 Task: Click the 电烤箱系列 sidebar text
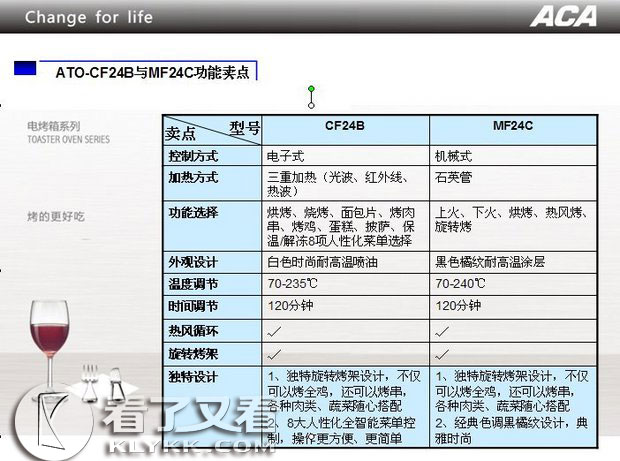(54, 126)
